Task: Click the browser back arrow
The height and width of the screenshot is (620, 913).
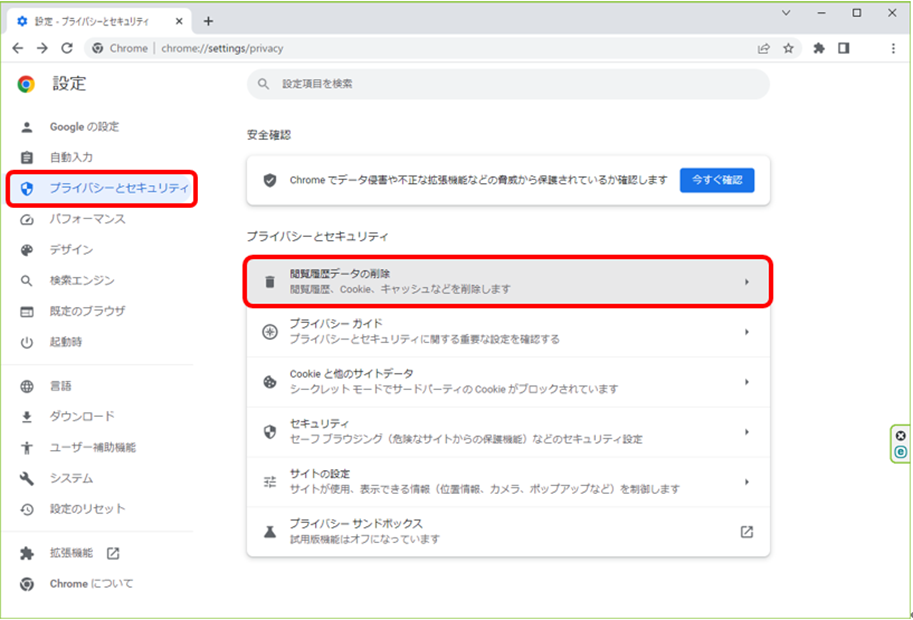Action: coord(17,48)
